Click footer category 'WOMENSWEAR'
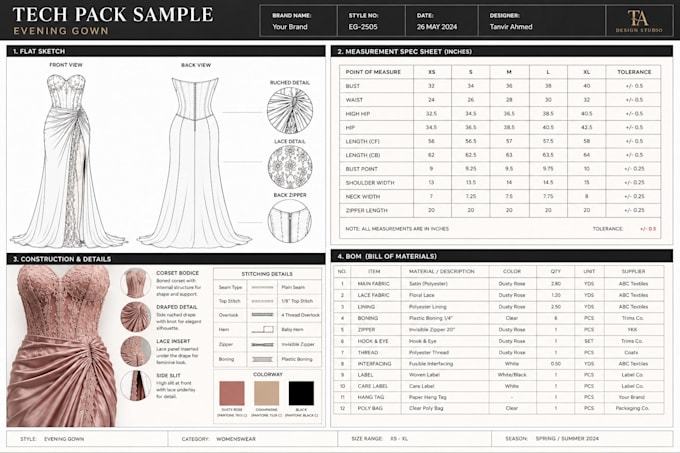 tap(236, 439)
